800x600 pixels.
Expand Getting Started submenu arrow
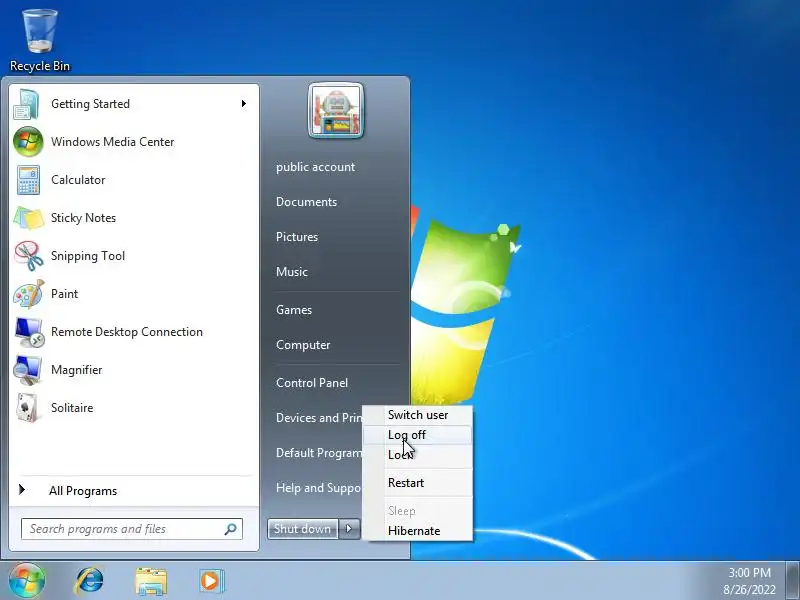click(244, 104)
